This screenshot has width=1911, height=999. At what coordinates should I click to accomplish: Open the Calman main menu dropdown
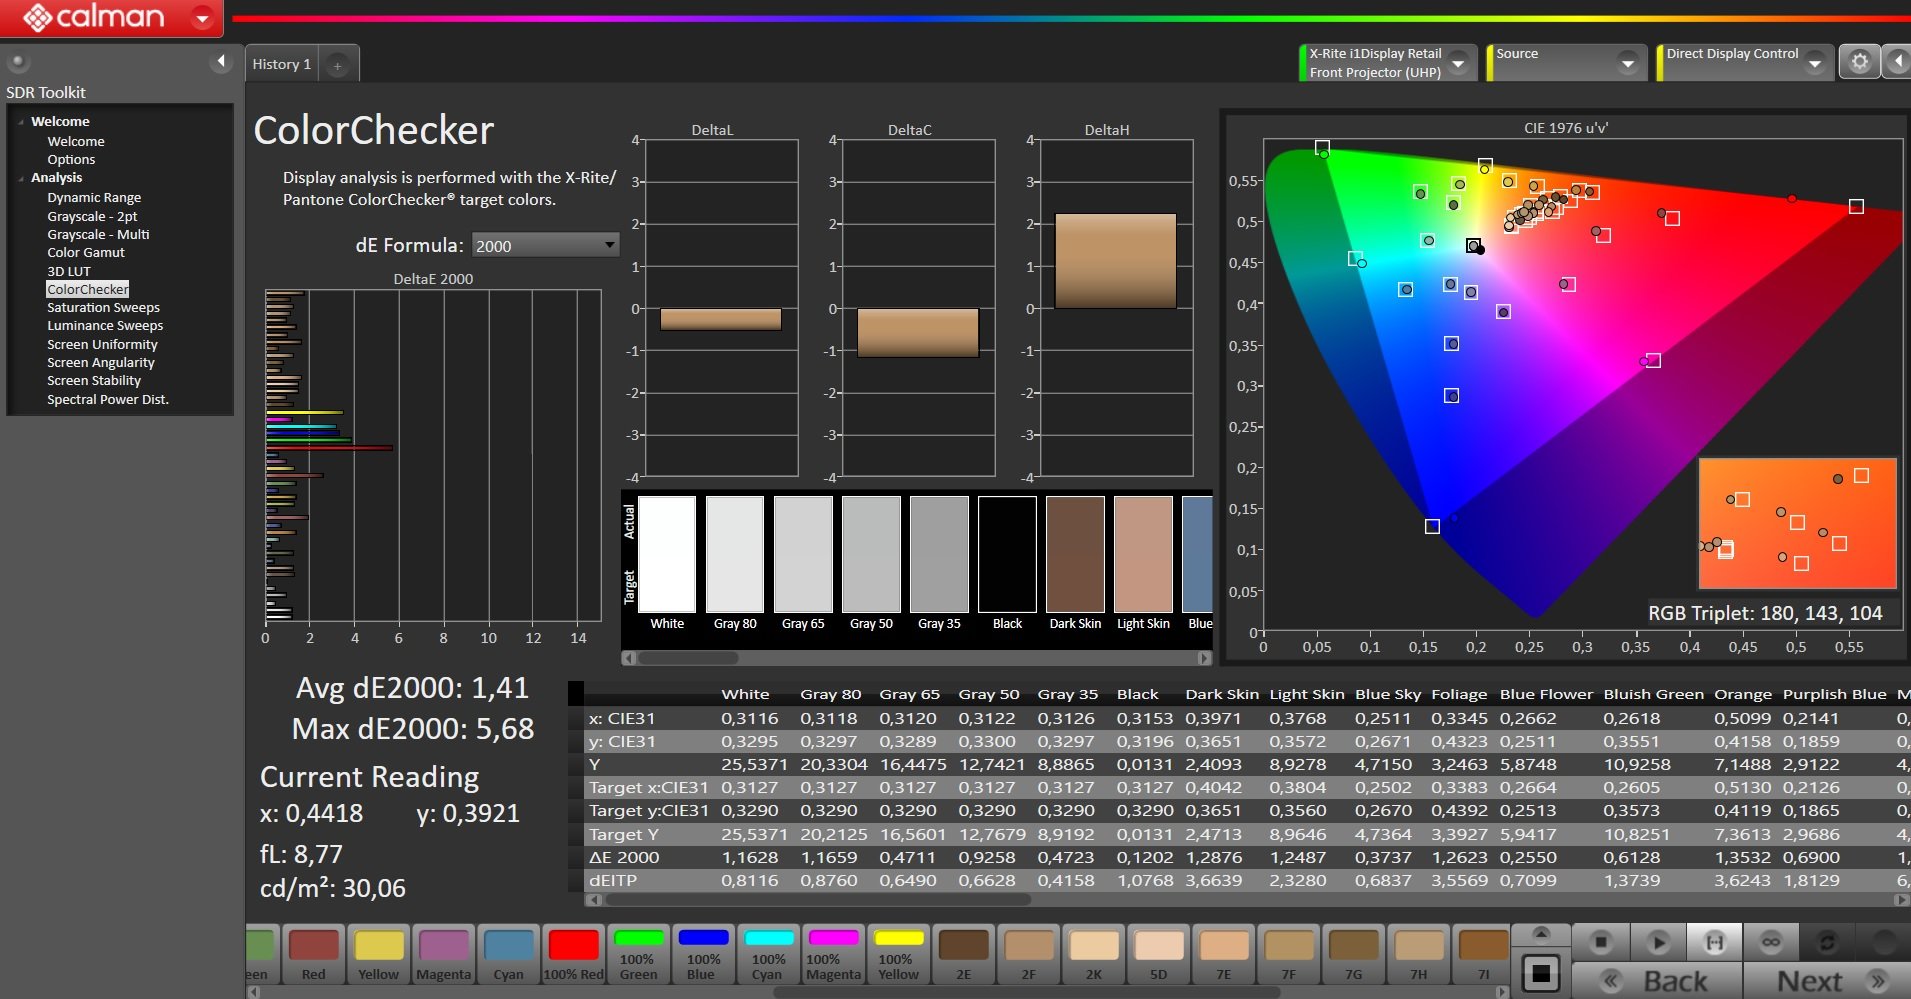pyautogui.click(x=203, y=18)
